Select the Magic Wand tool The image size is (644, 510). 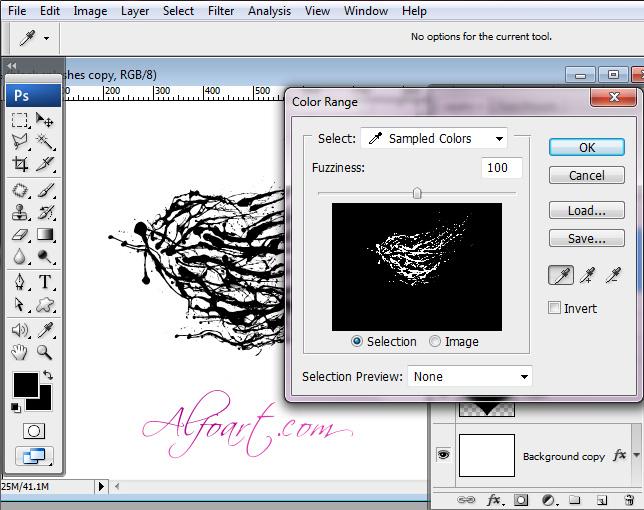click(x=45, y=142)
